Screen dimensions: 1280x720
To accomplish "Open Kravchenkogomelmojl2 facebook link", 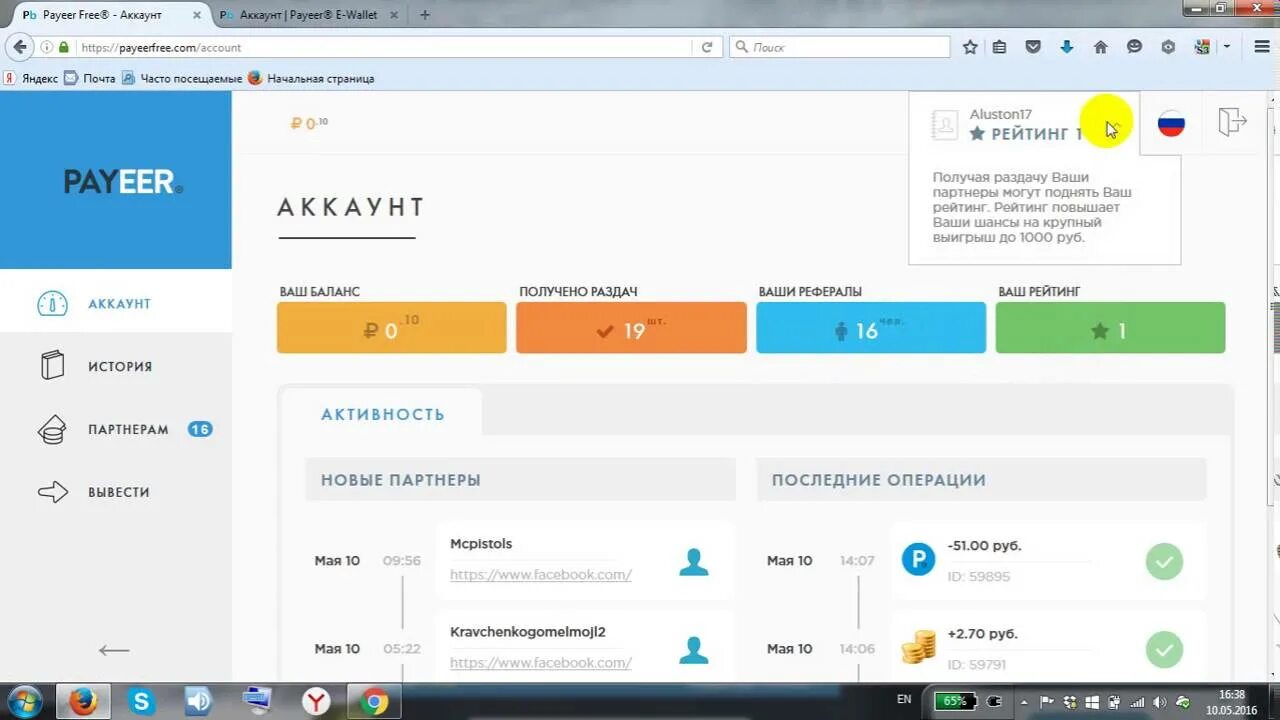I will [x=540, y=662].
